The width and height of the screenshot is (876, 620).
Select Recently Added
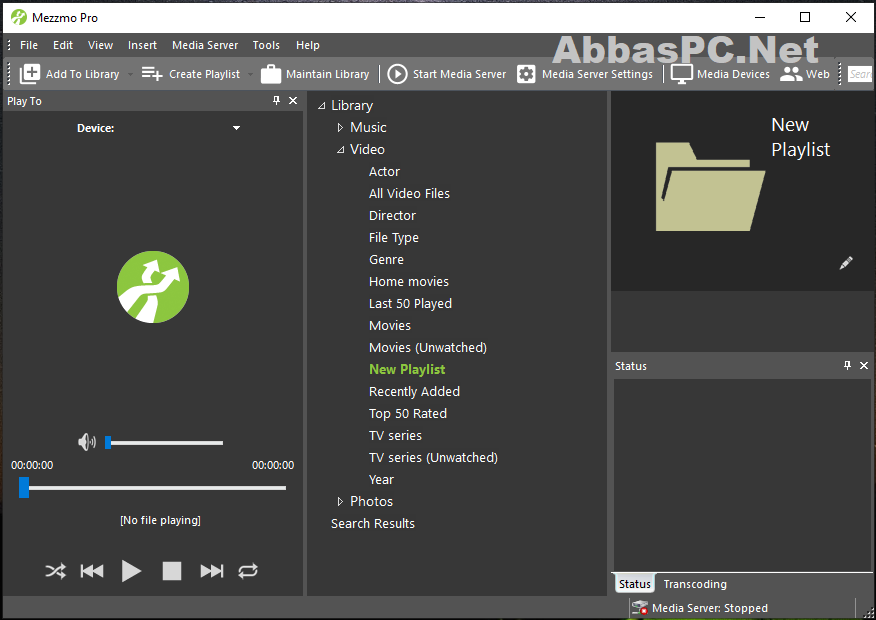coord(414,392)
